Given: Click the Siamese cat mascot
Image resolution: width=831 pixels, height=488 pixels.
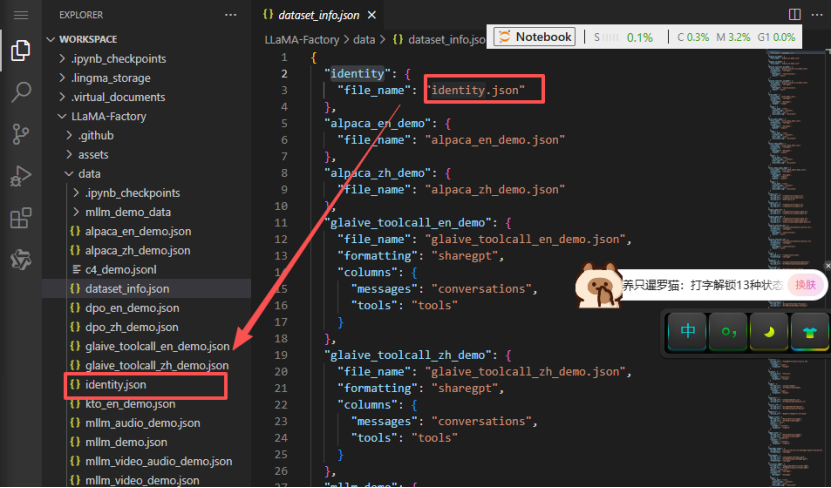Looking at the screenshot, I should click(x=598, y=286).
